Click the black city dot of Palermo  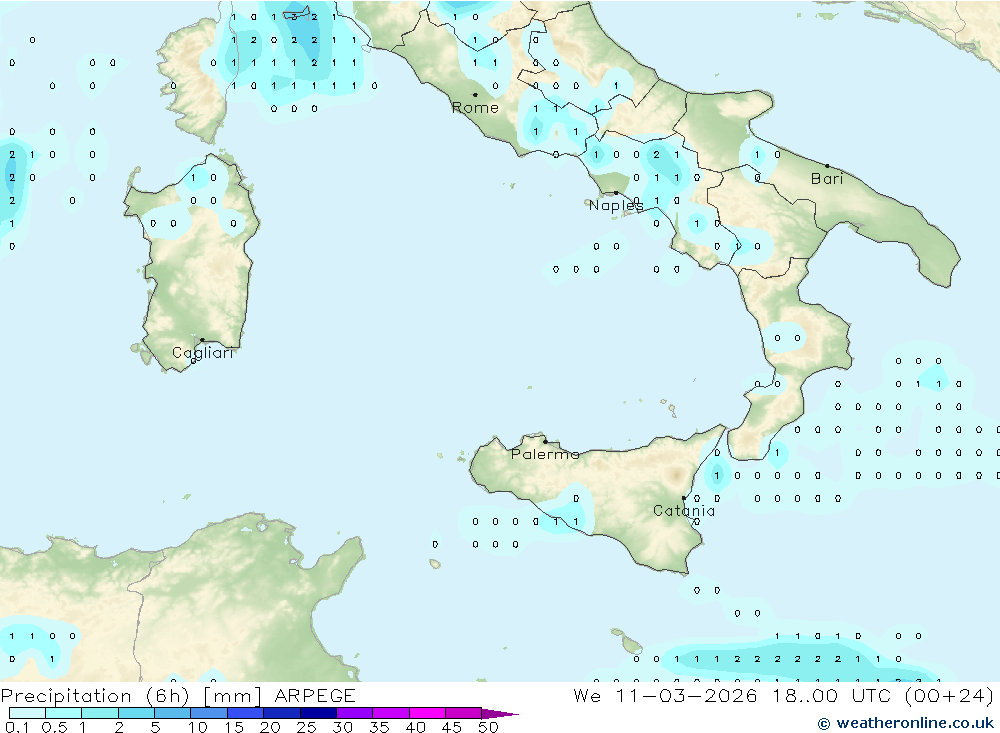pyautogui.click(x=545, y=441)
